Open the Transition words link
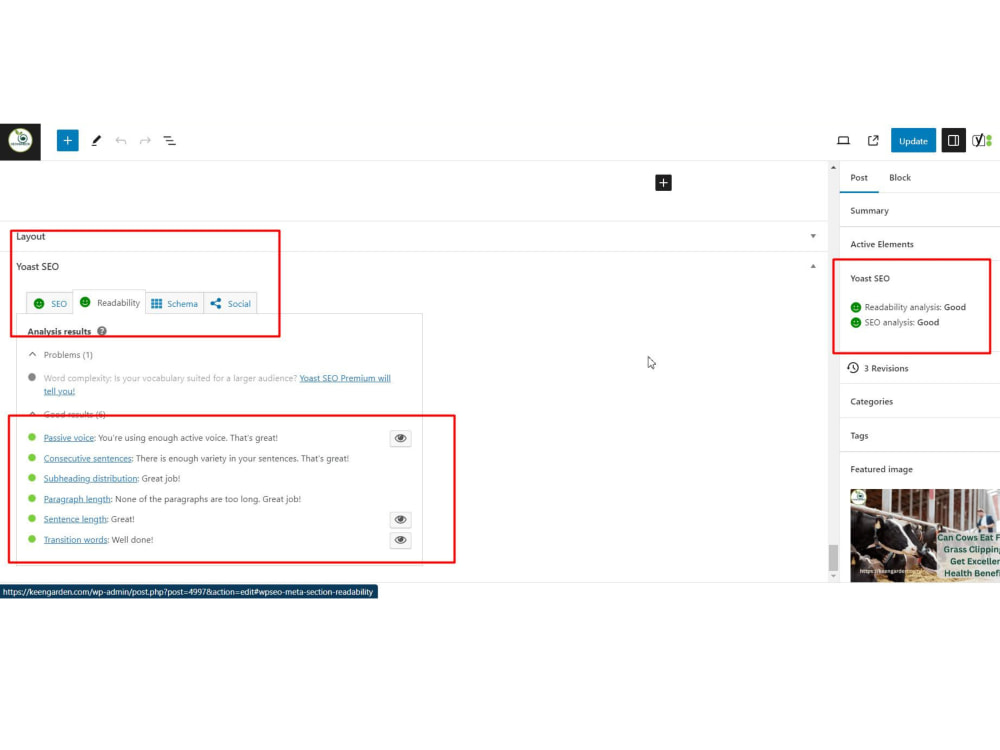 (75, 540)
